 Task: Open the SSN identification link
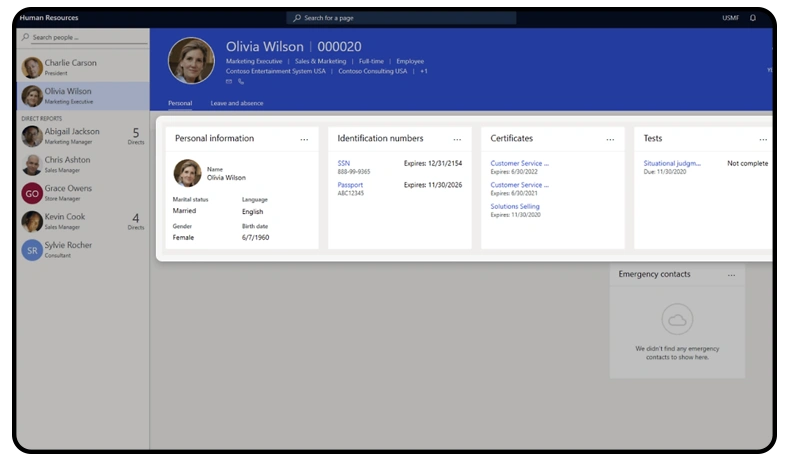click(x=344, y=163)
